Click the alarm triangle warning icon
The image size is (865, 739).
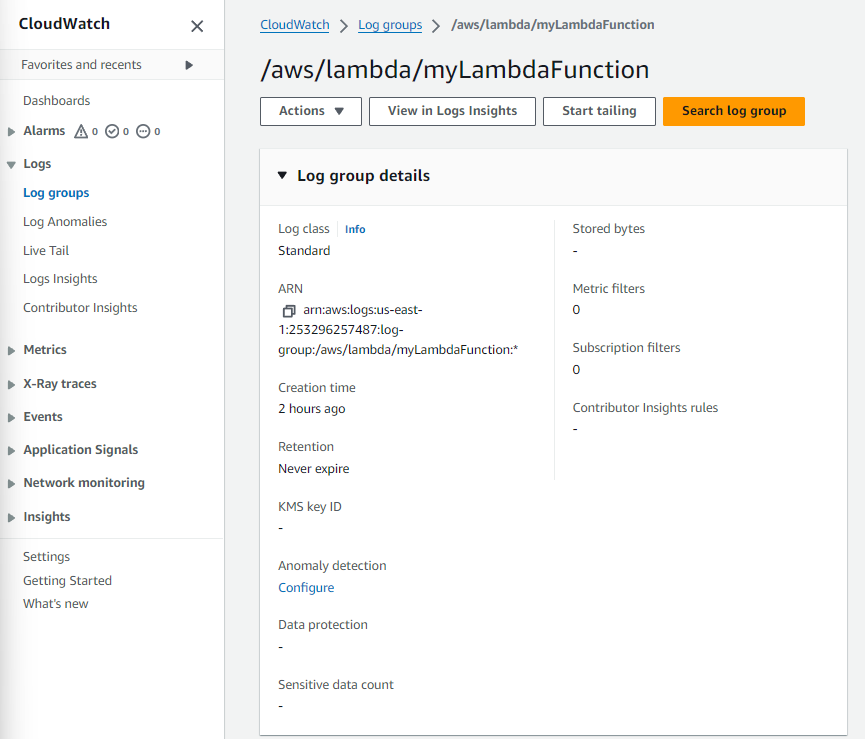81,131
